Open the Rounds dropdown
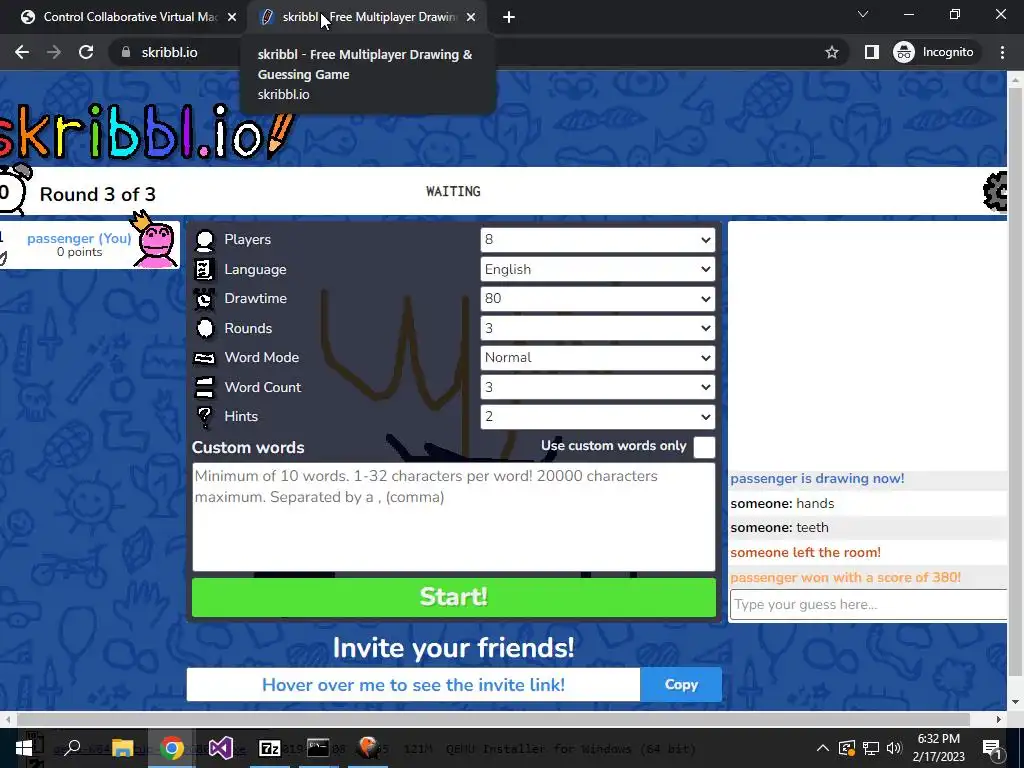This screenshot has width=1024, height=768. [598, 328]
